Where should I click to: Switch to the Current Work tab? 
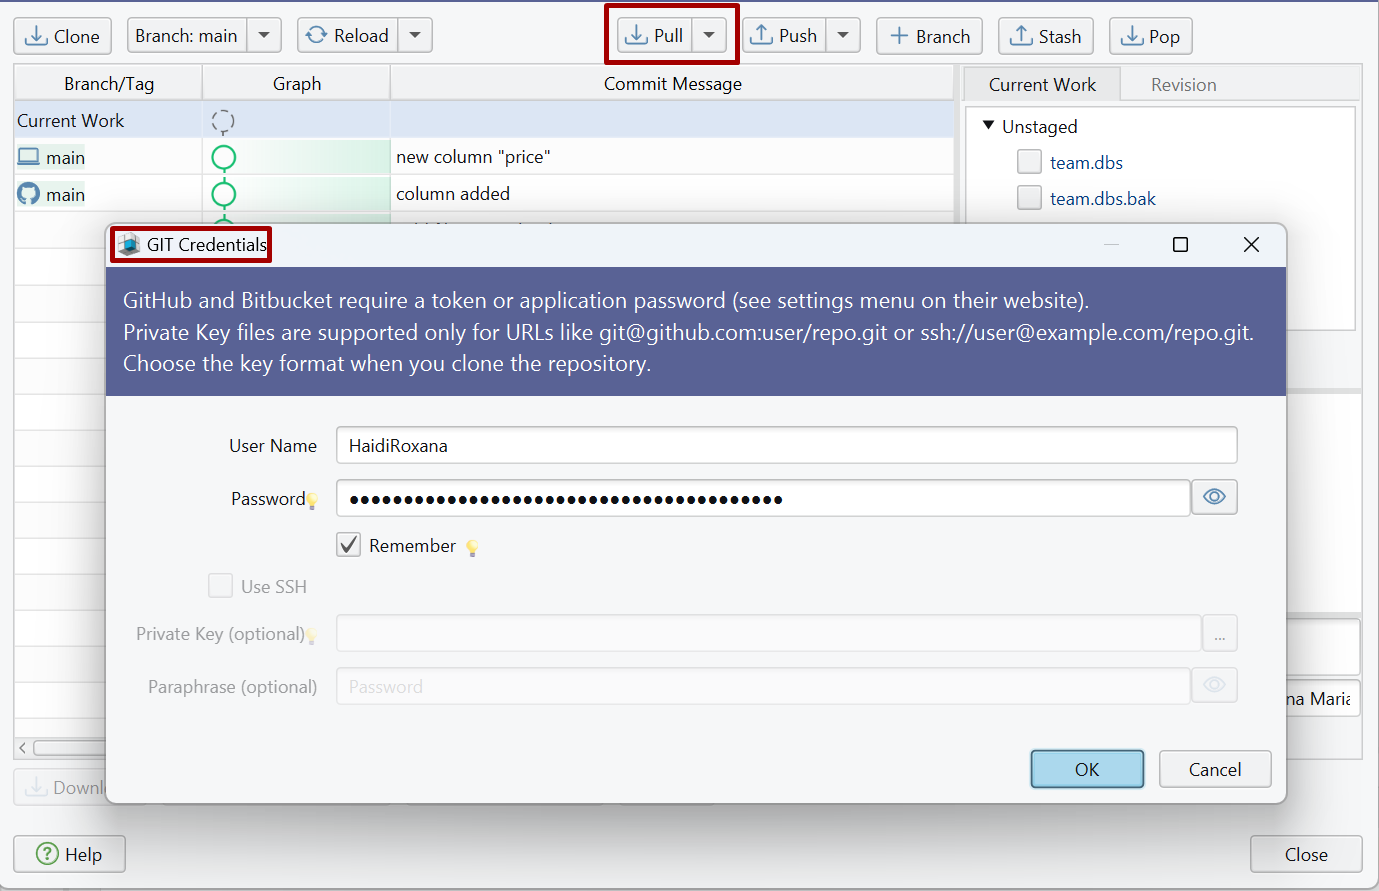1042,85
